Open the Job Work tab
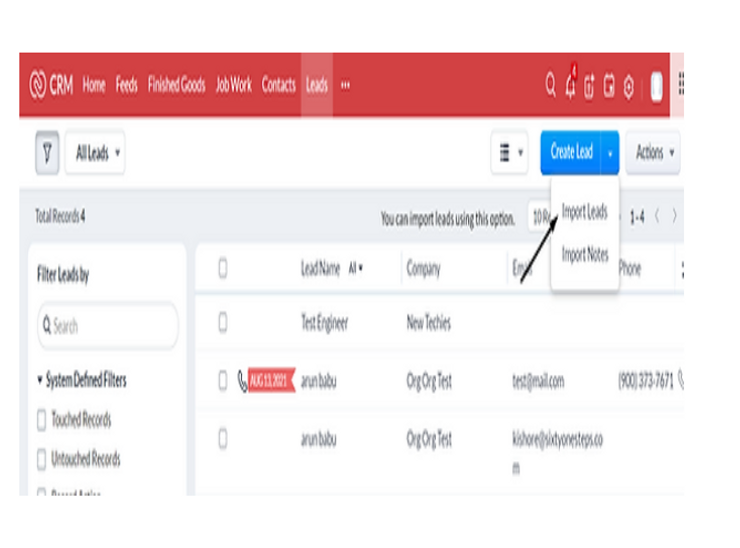Viewport: 740px width, 548px height. (x=234, y=85)
